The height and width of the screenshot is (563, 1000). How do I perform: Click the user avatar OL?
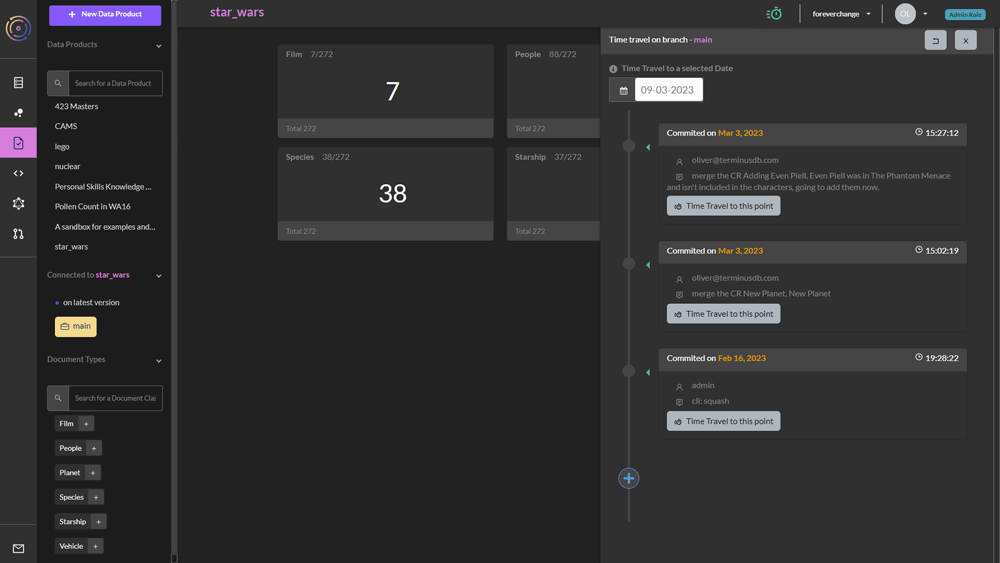(905, 14)
